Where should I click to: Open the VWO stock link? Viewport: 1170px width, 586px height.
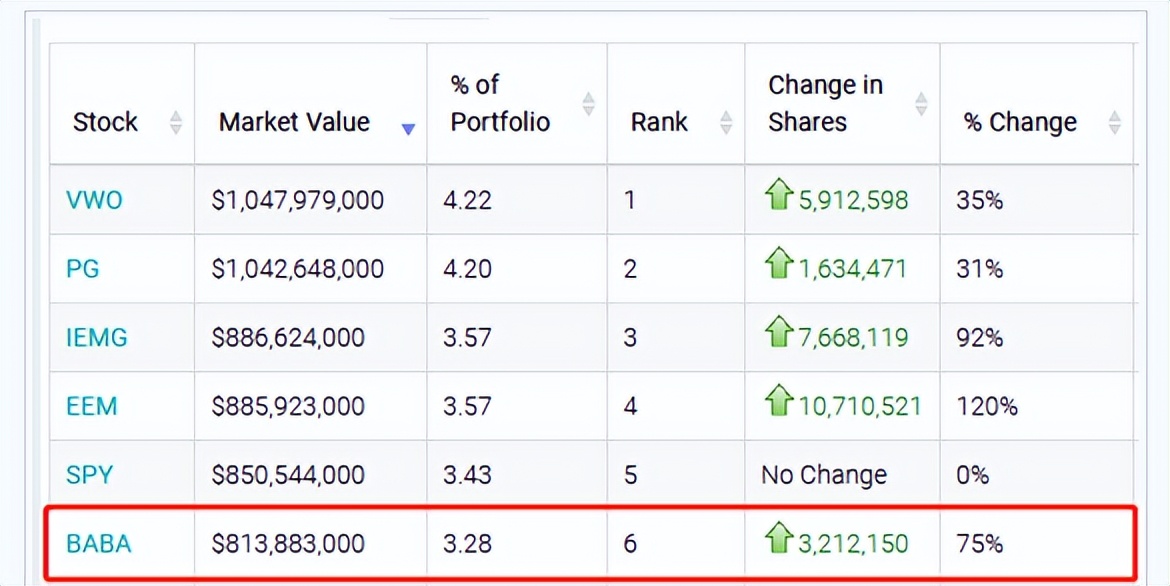tap(94, 200)
